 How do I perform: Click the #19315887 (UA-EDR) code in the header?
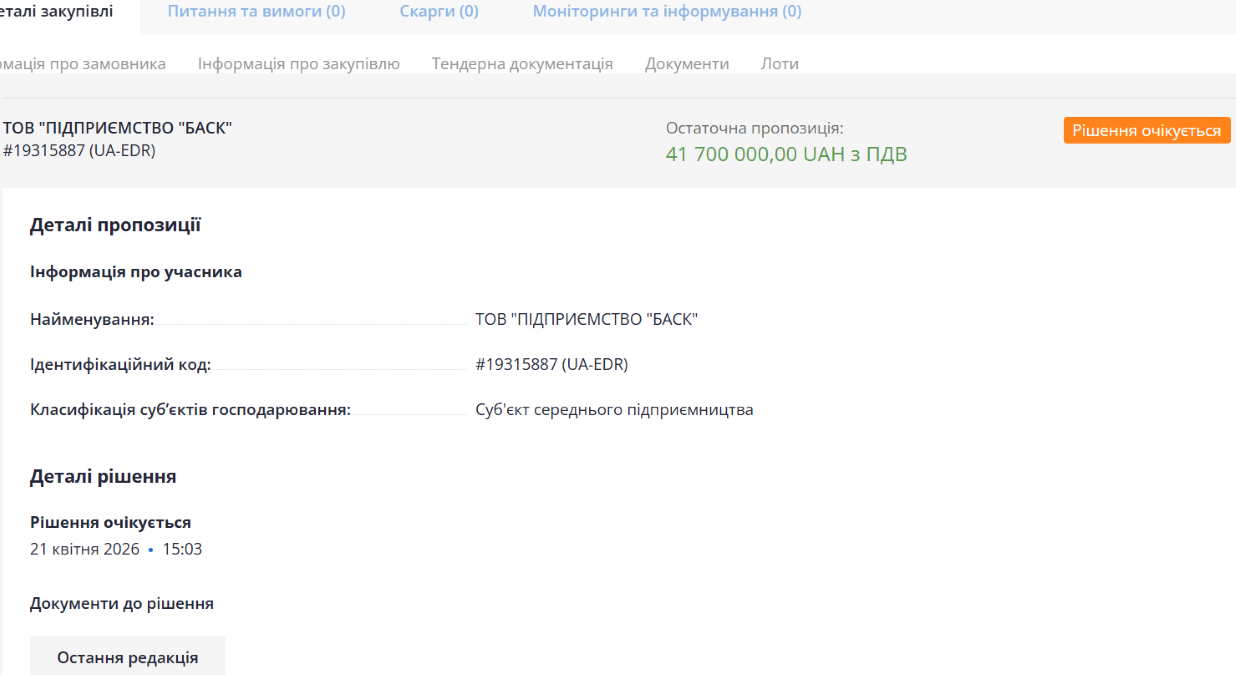click(x=79, y=150)
